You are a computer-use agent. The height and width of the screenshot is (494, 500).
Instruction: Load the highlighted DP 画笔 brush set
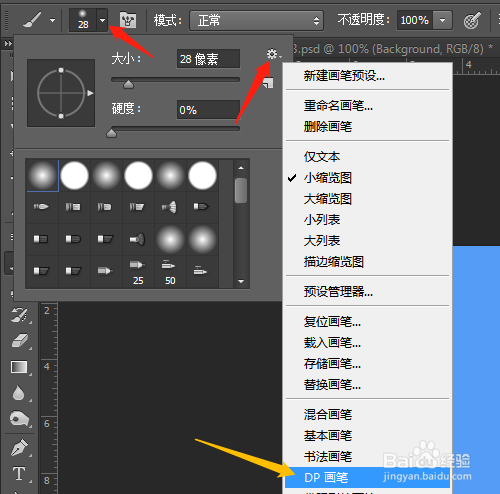367,477
